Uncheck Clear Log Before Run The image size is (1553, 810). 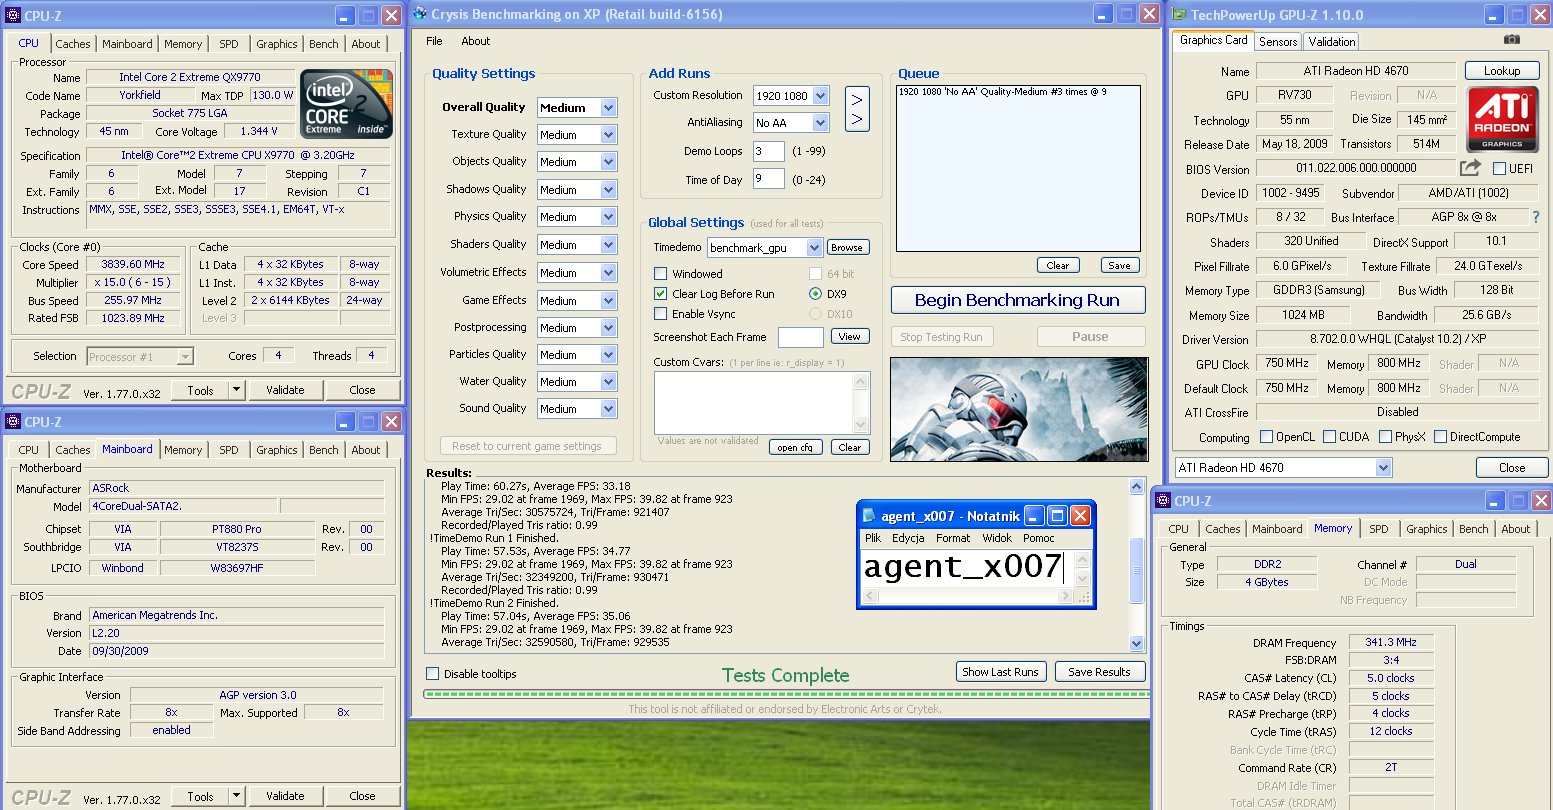pyautogui.click(x=660, y=294)
